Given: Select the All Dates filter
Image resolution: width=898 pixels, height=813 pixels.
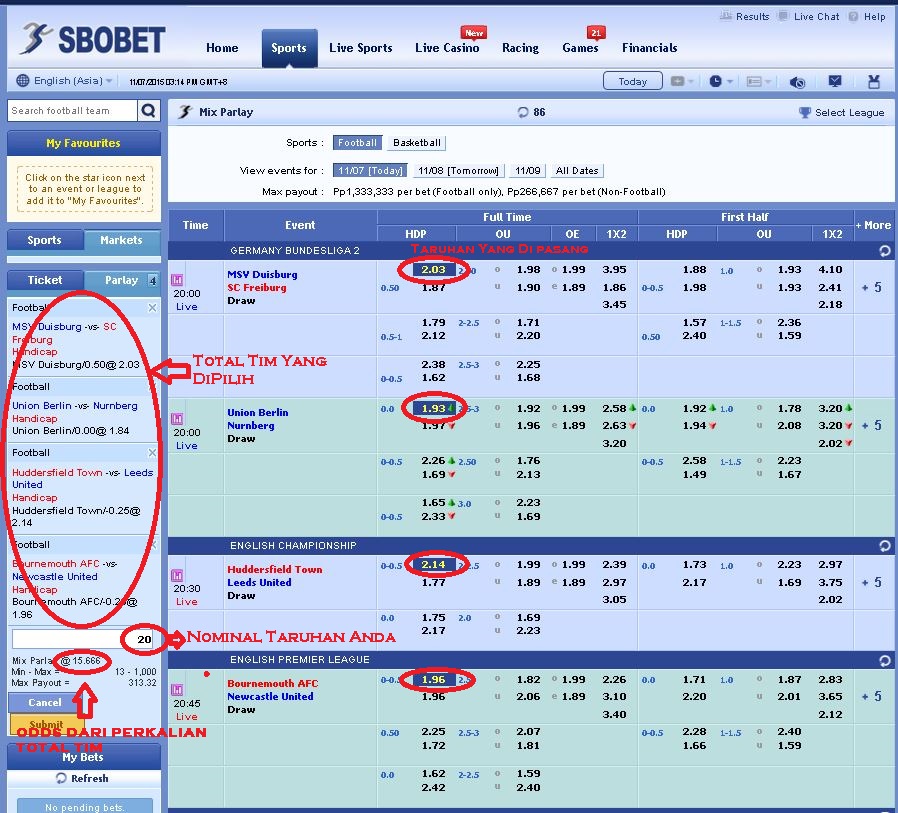Looking at the screenshot, I should pyautogui.click(x=577, y=171).
